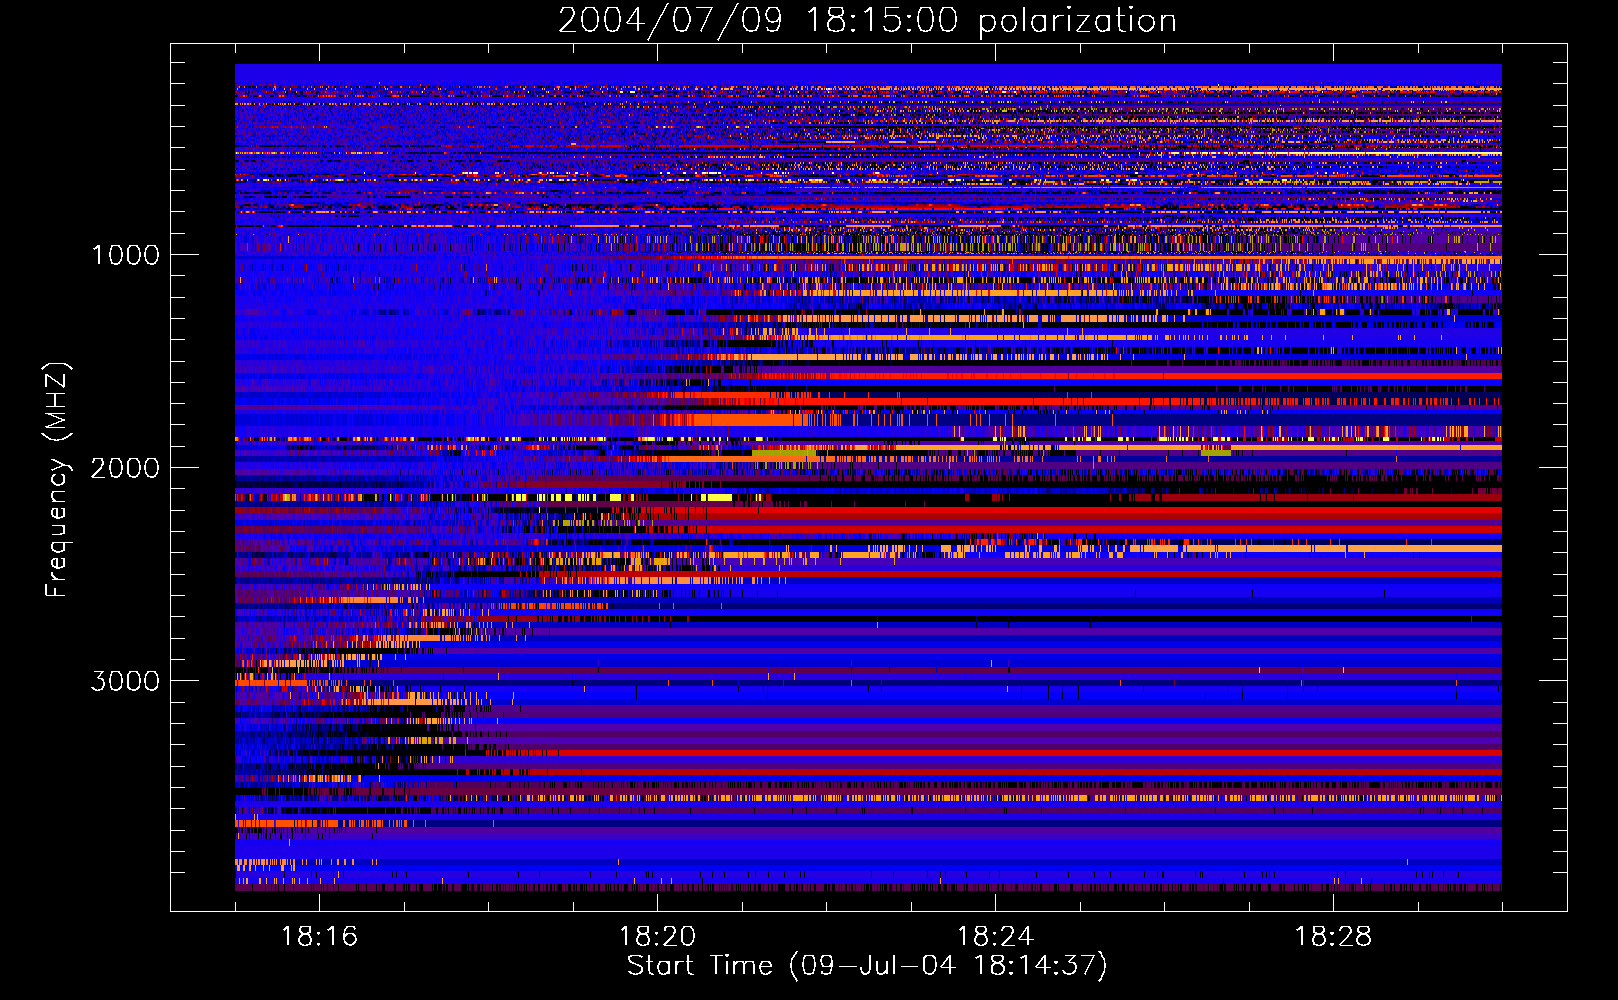
Task: Click the 1000 frequency tick label
Action: (125, 255)
